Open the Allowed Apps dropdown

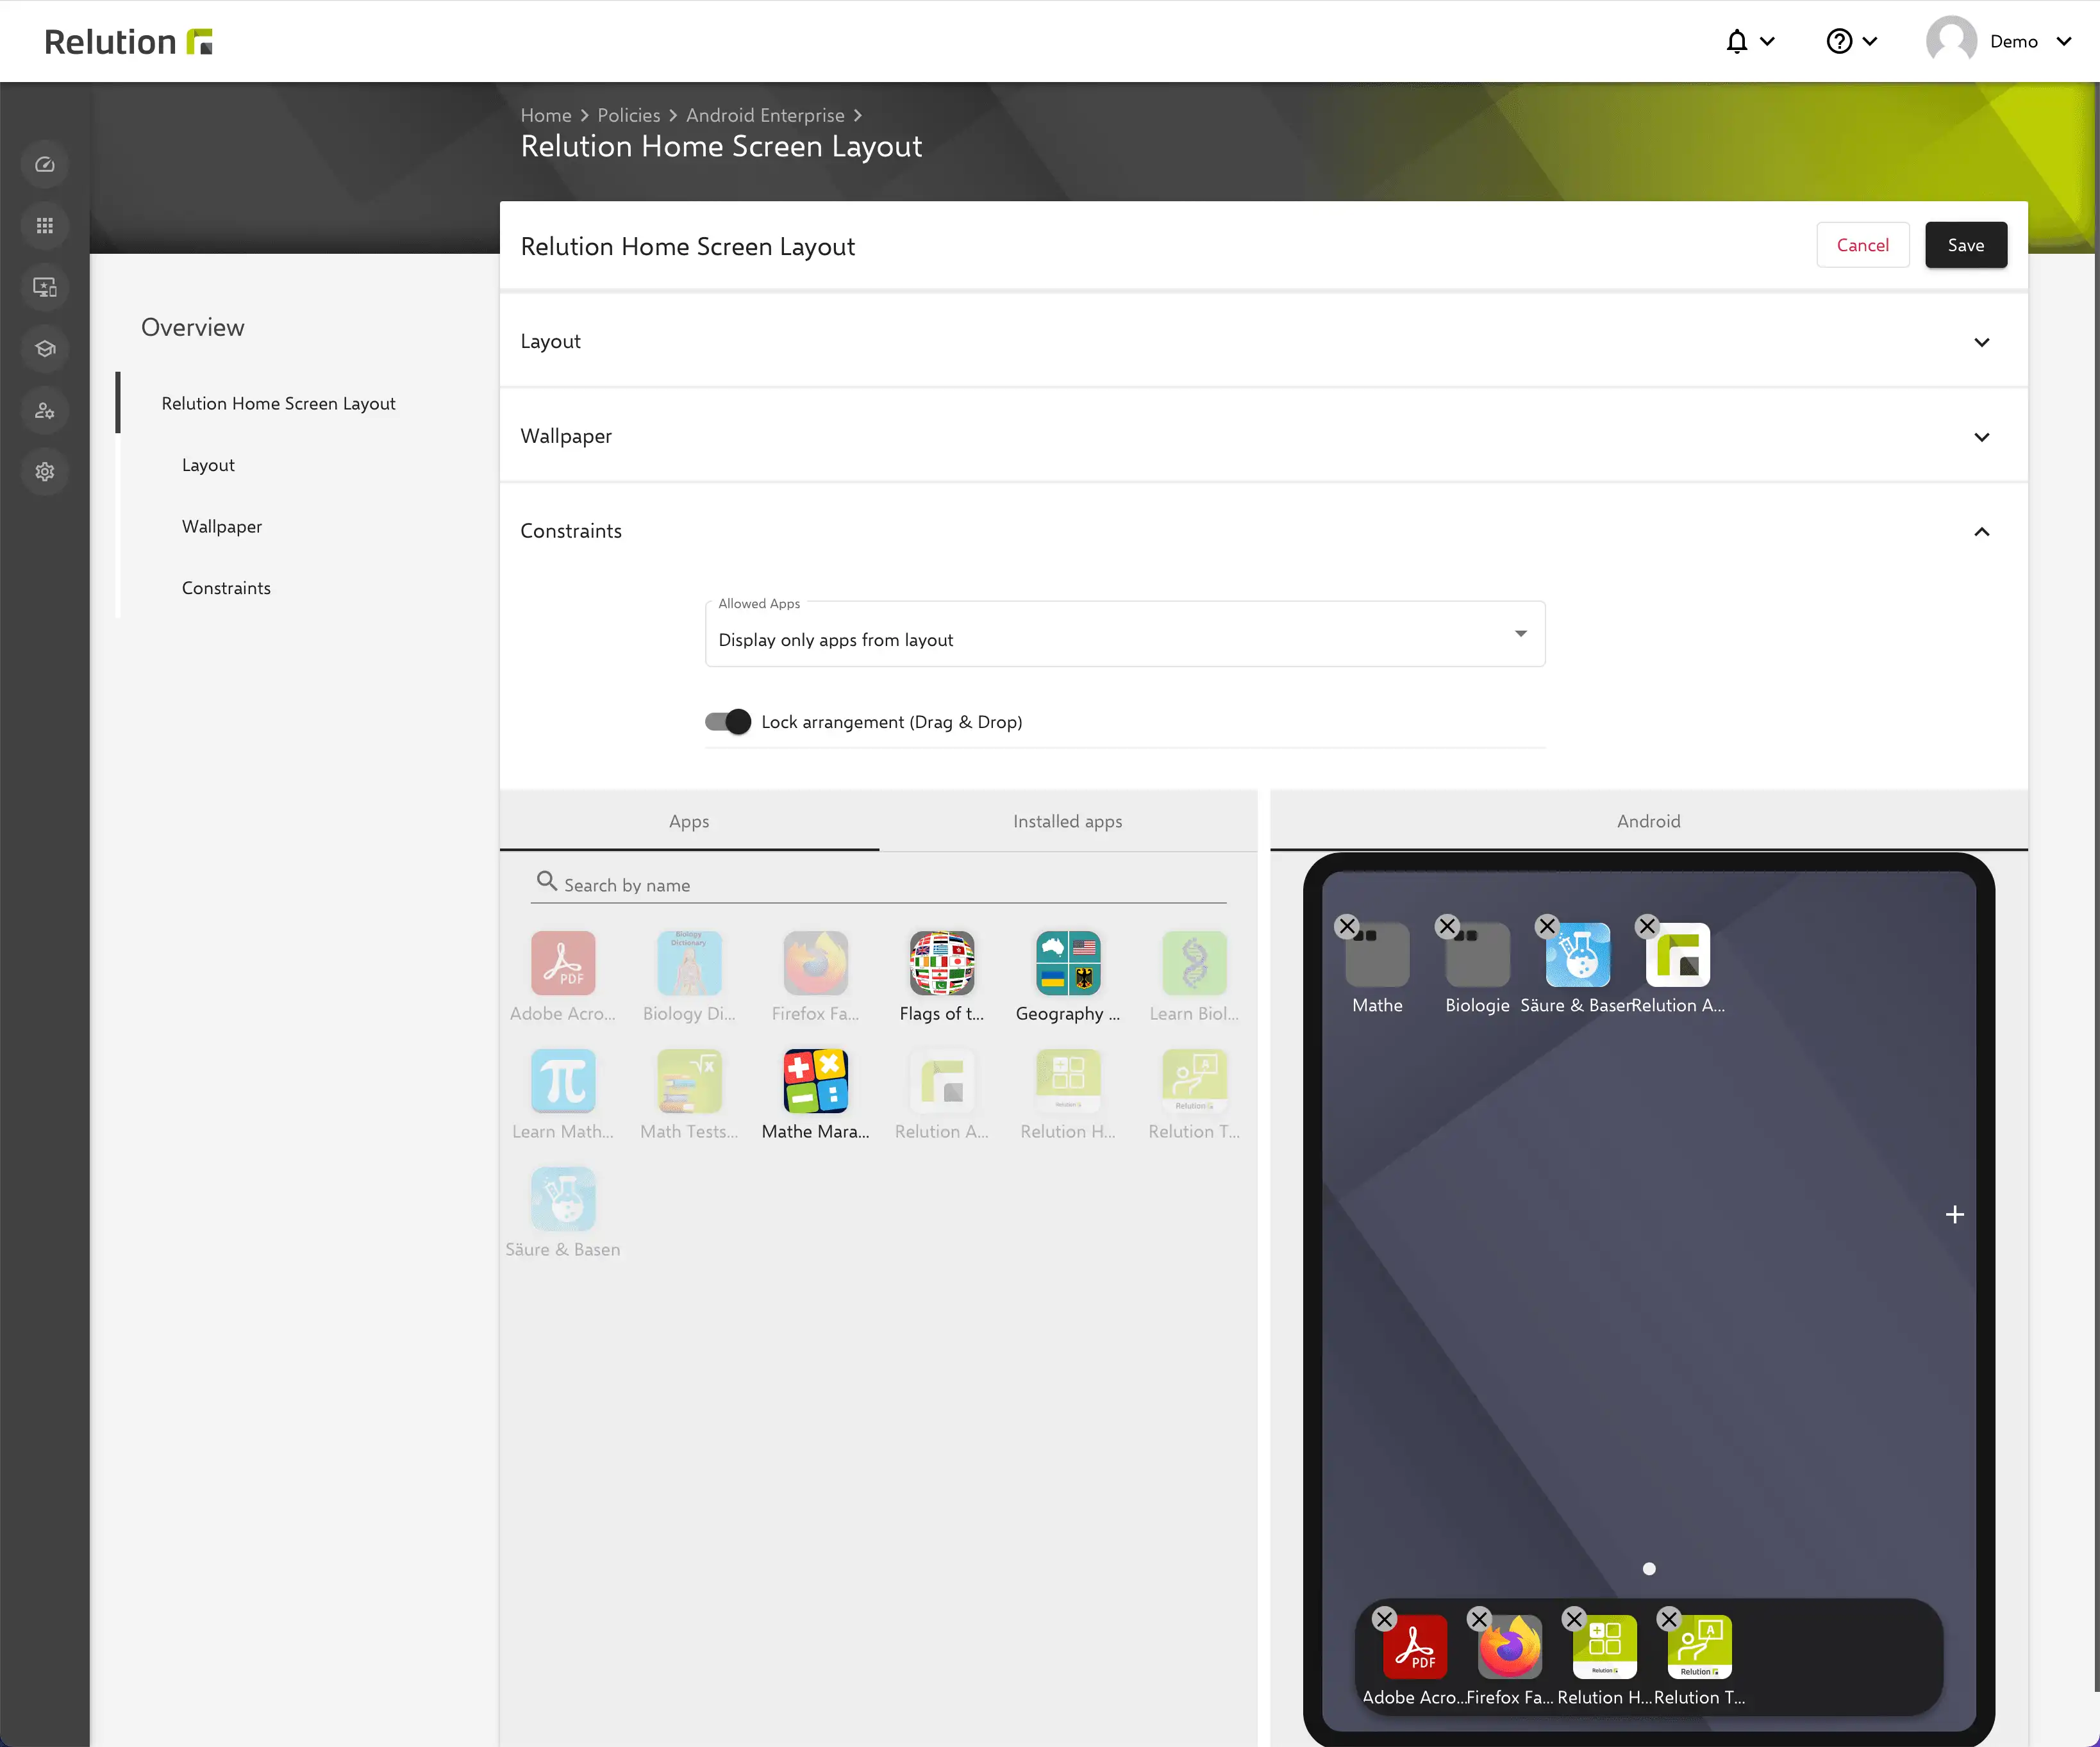1125,634
